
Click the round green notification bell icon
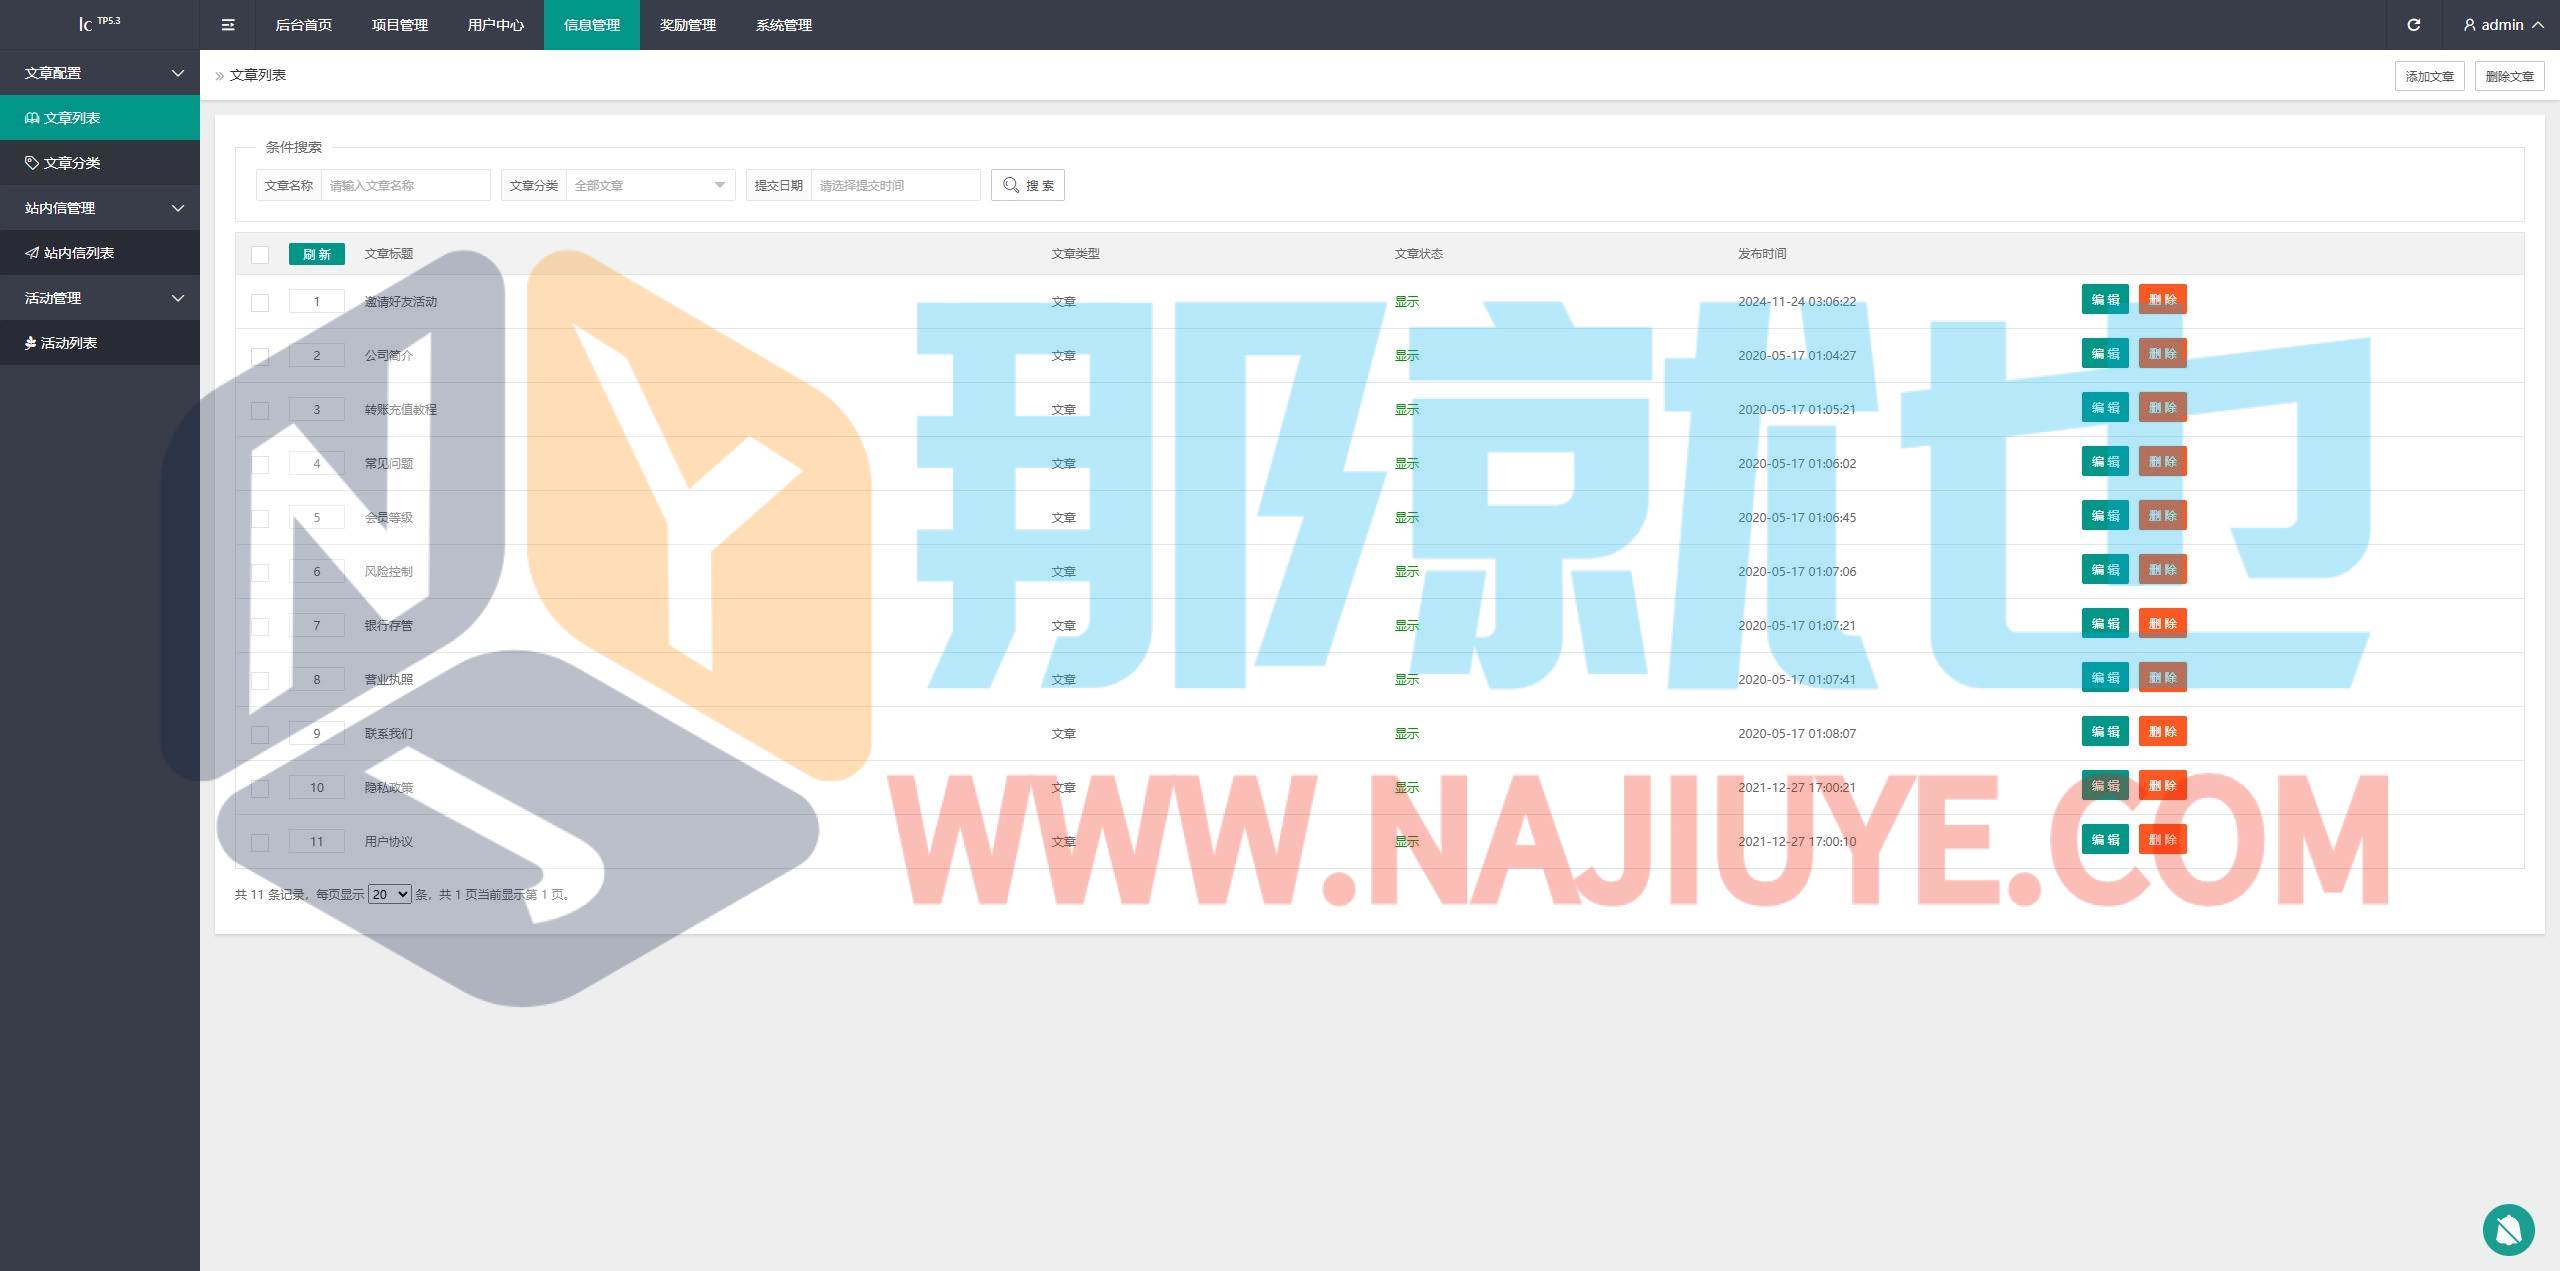point(2508,1229)
